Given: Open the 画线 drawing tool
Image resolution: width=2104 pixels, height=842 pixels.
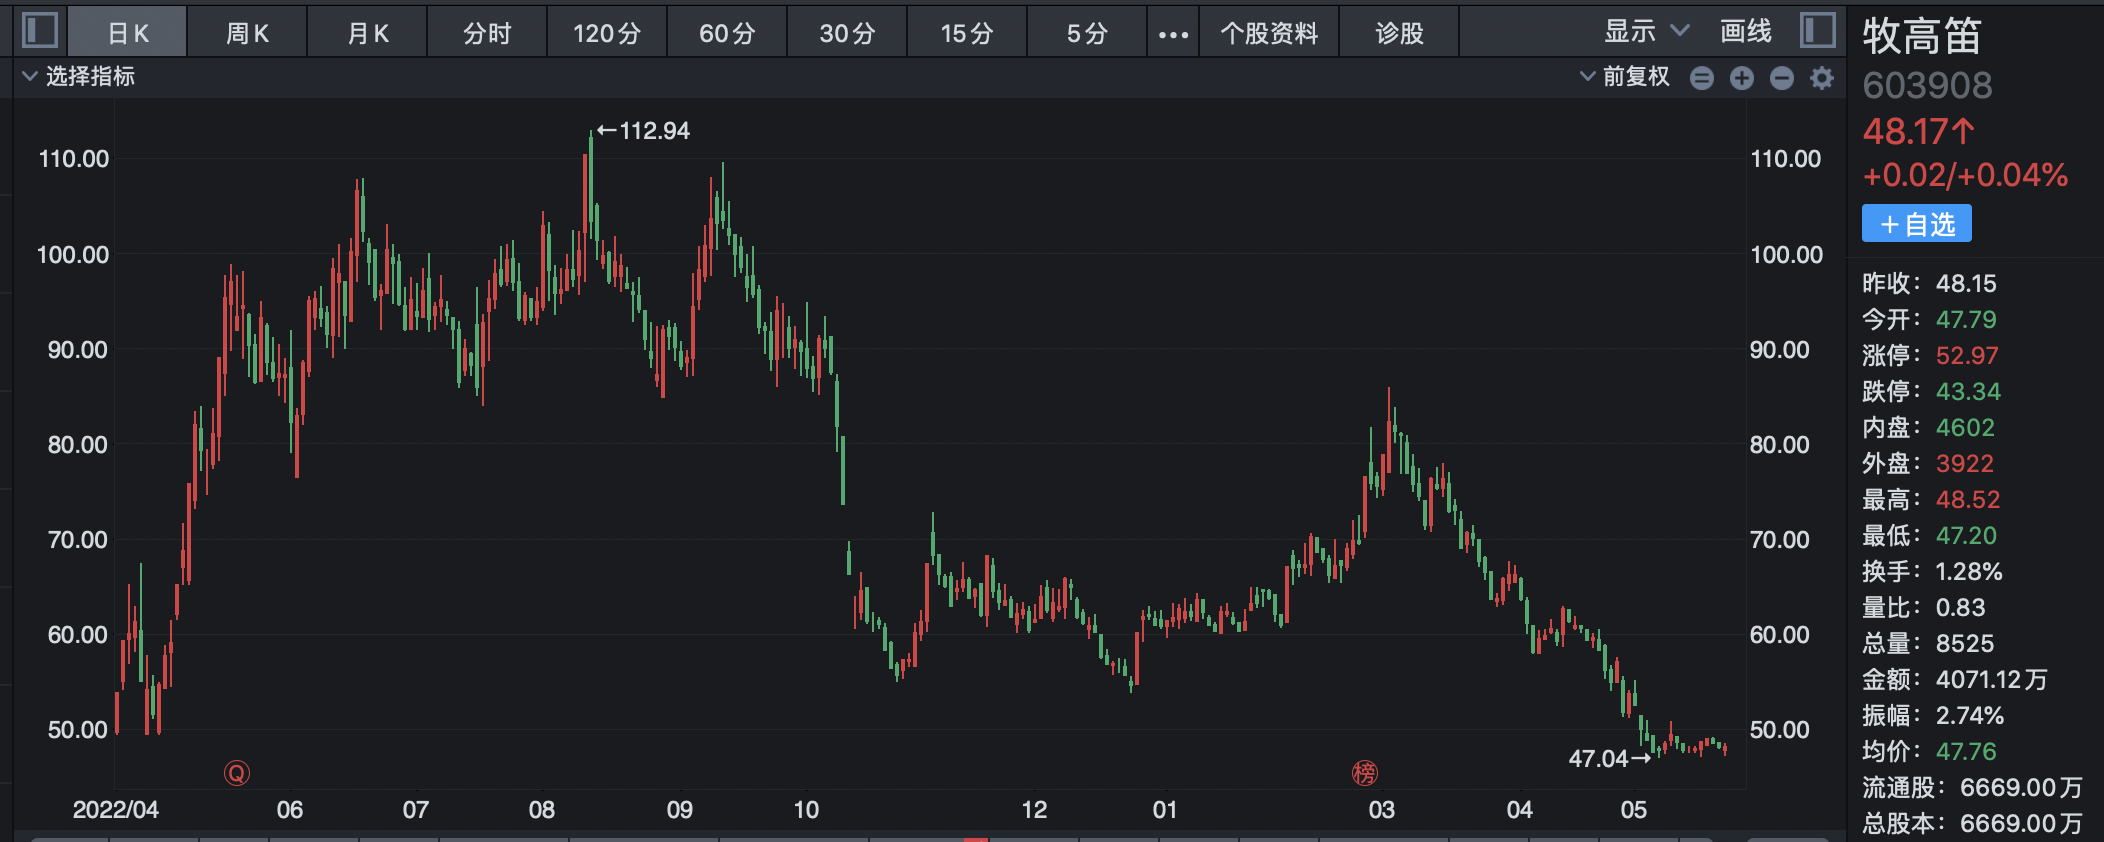Looking at the screenshot, I should [x=1746, y=32].
